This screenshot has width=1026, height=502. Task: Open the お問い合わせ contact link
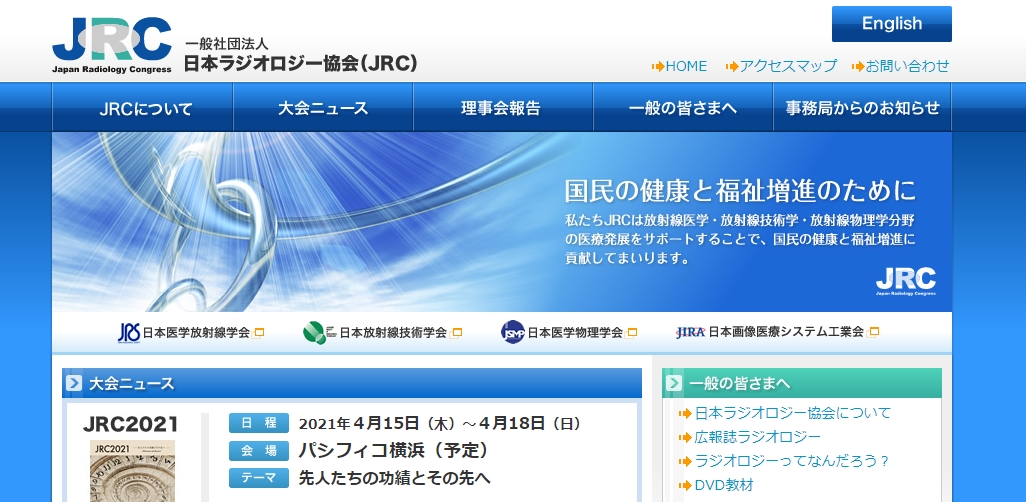(907, 66)
